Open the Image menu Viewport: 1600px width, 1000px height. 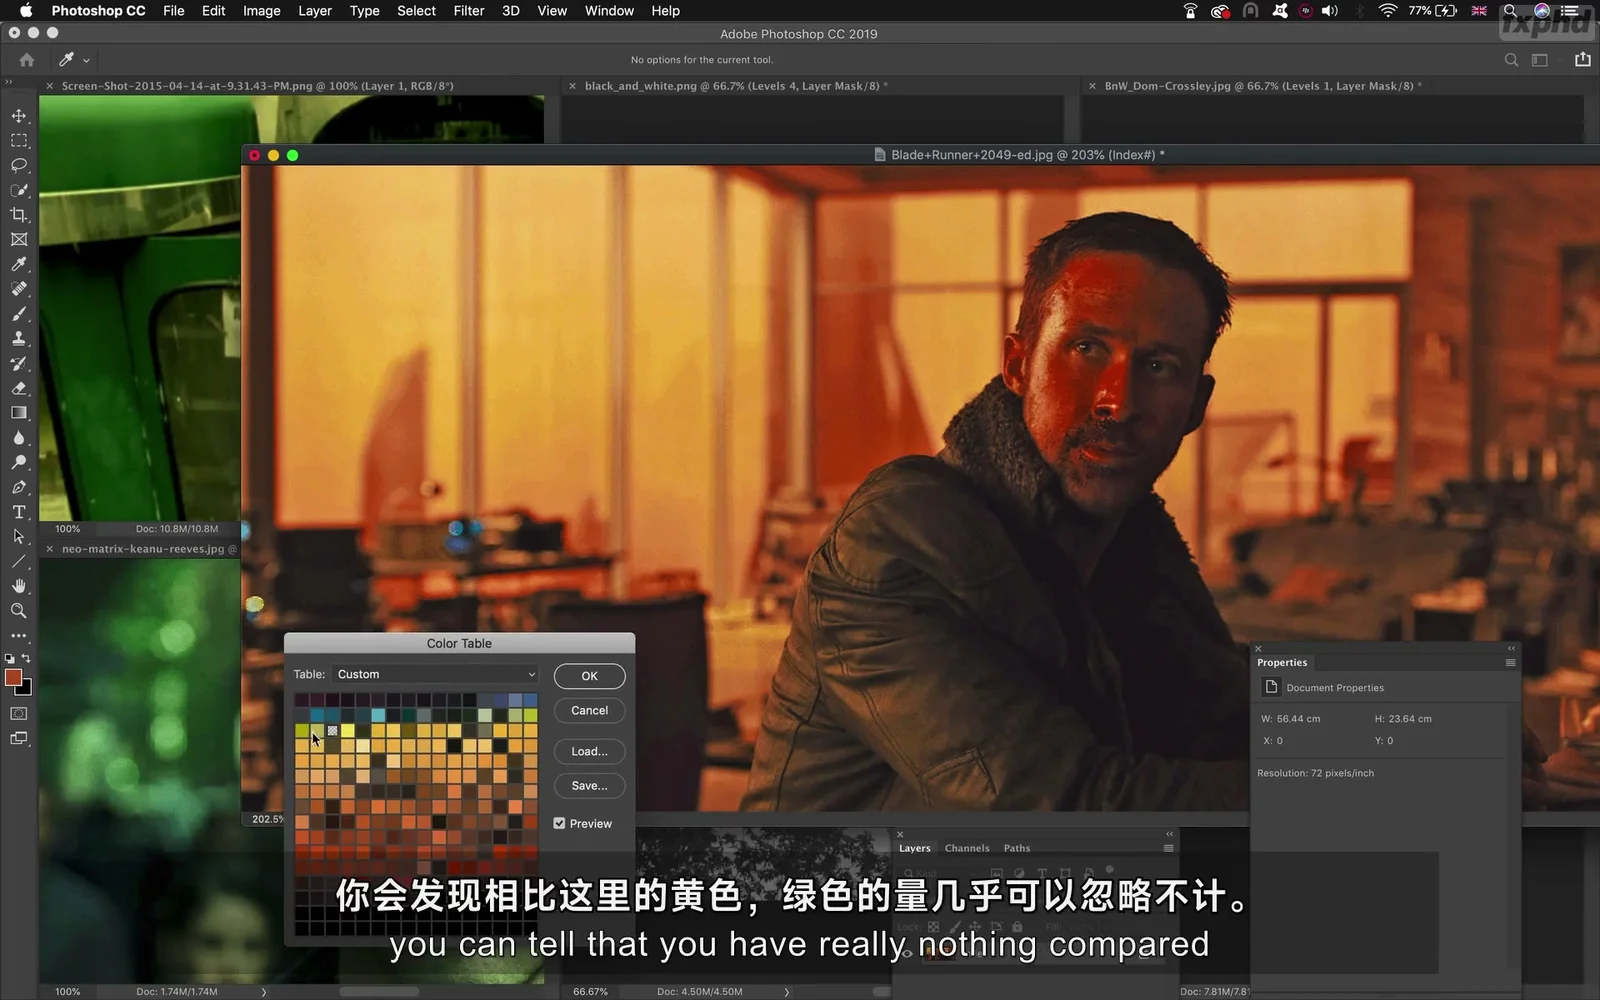262,11
